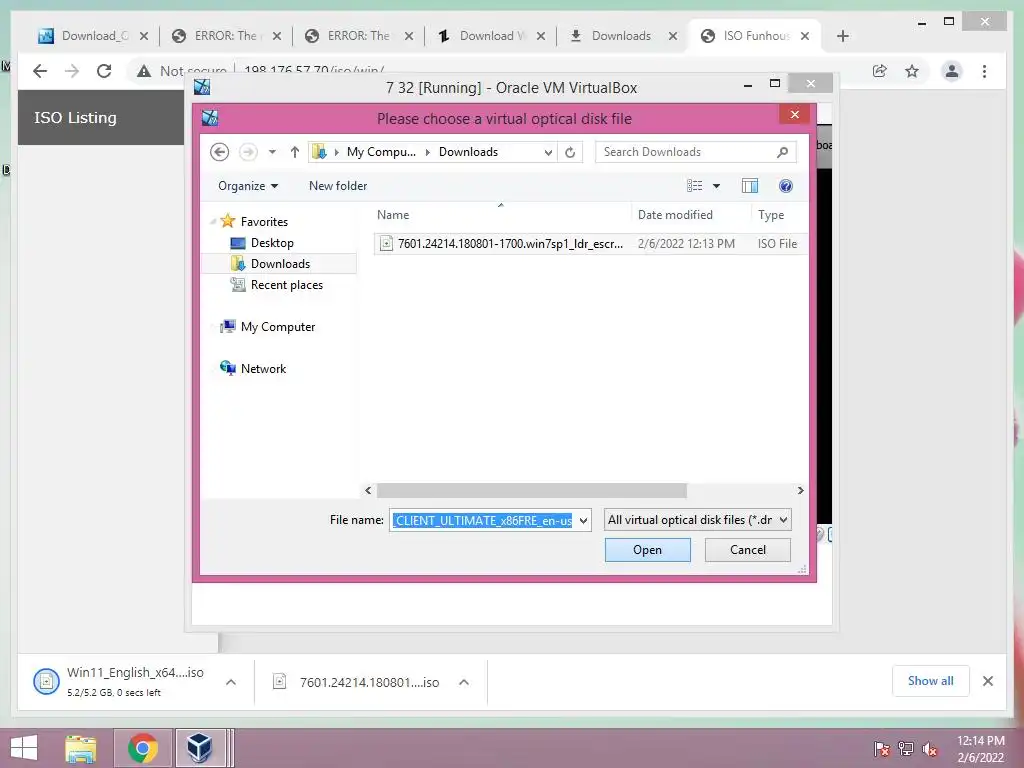Sort files by Type column
The height and width of the screenshot is (768, 1024).
click(x=771, y=215)
